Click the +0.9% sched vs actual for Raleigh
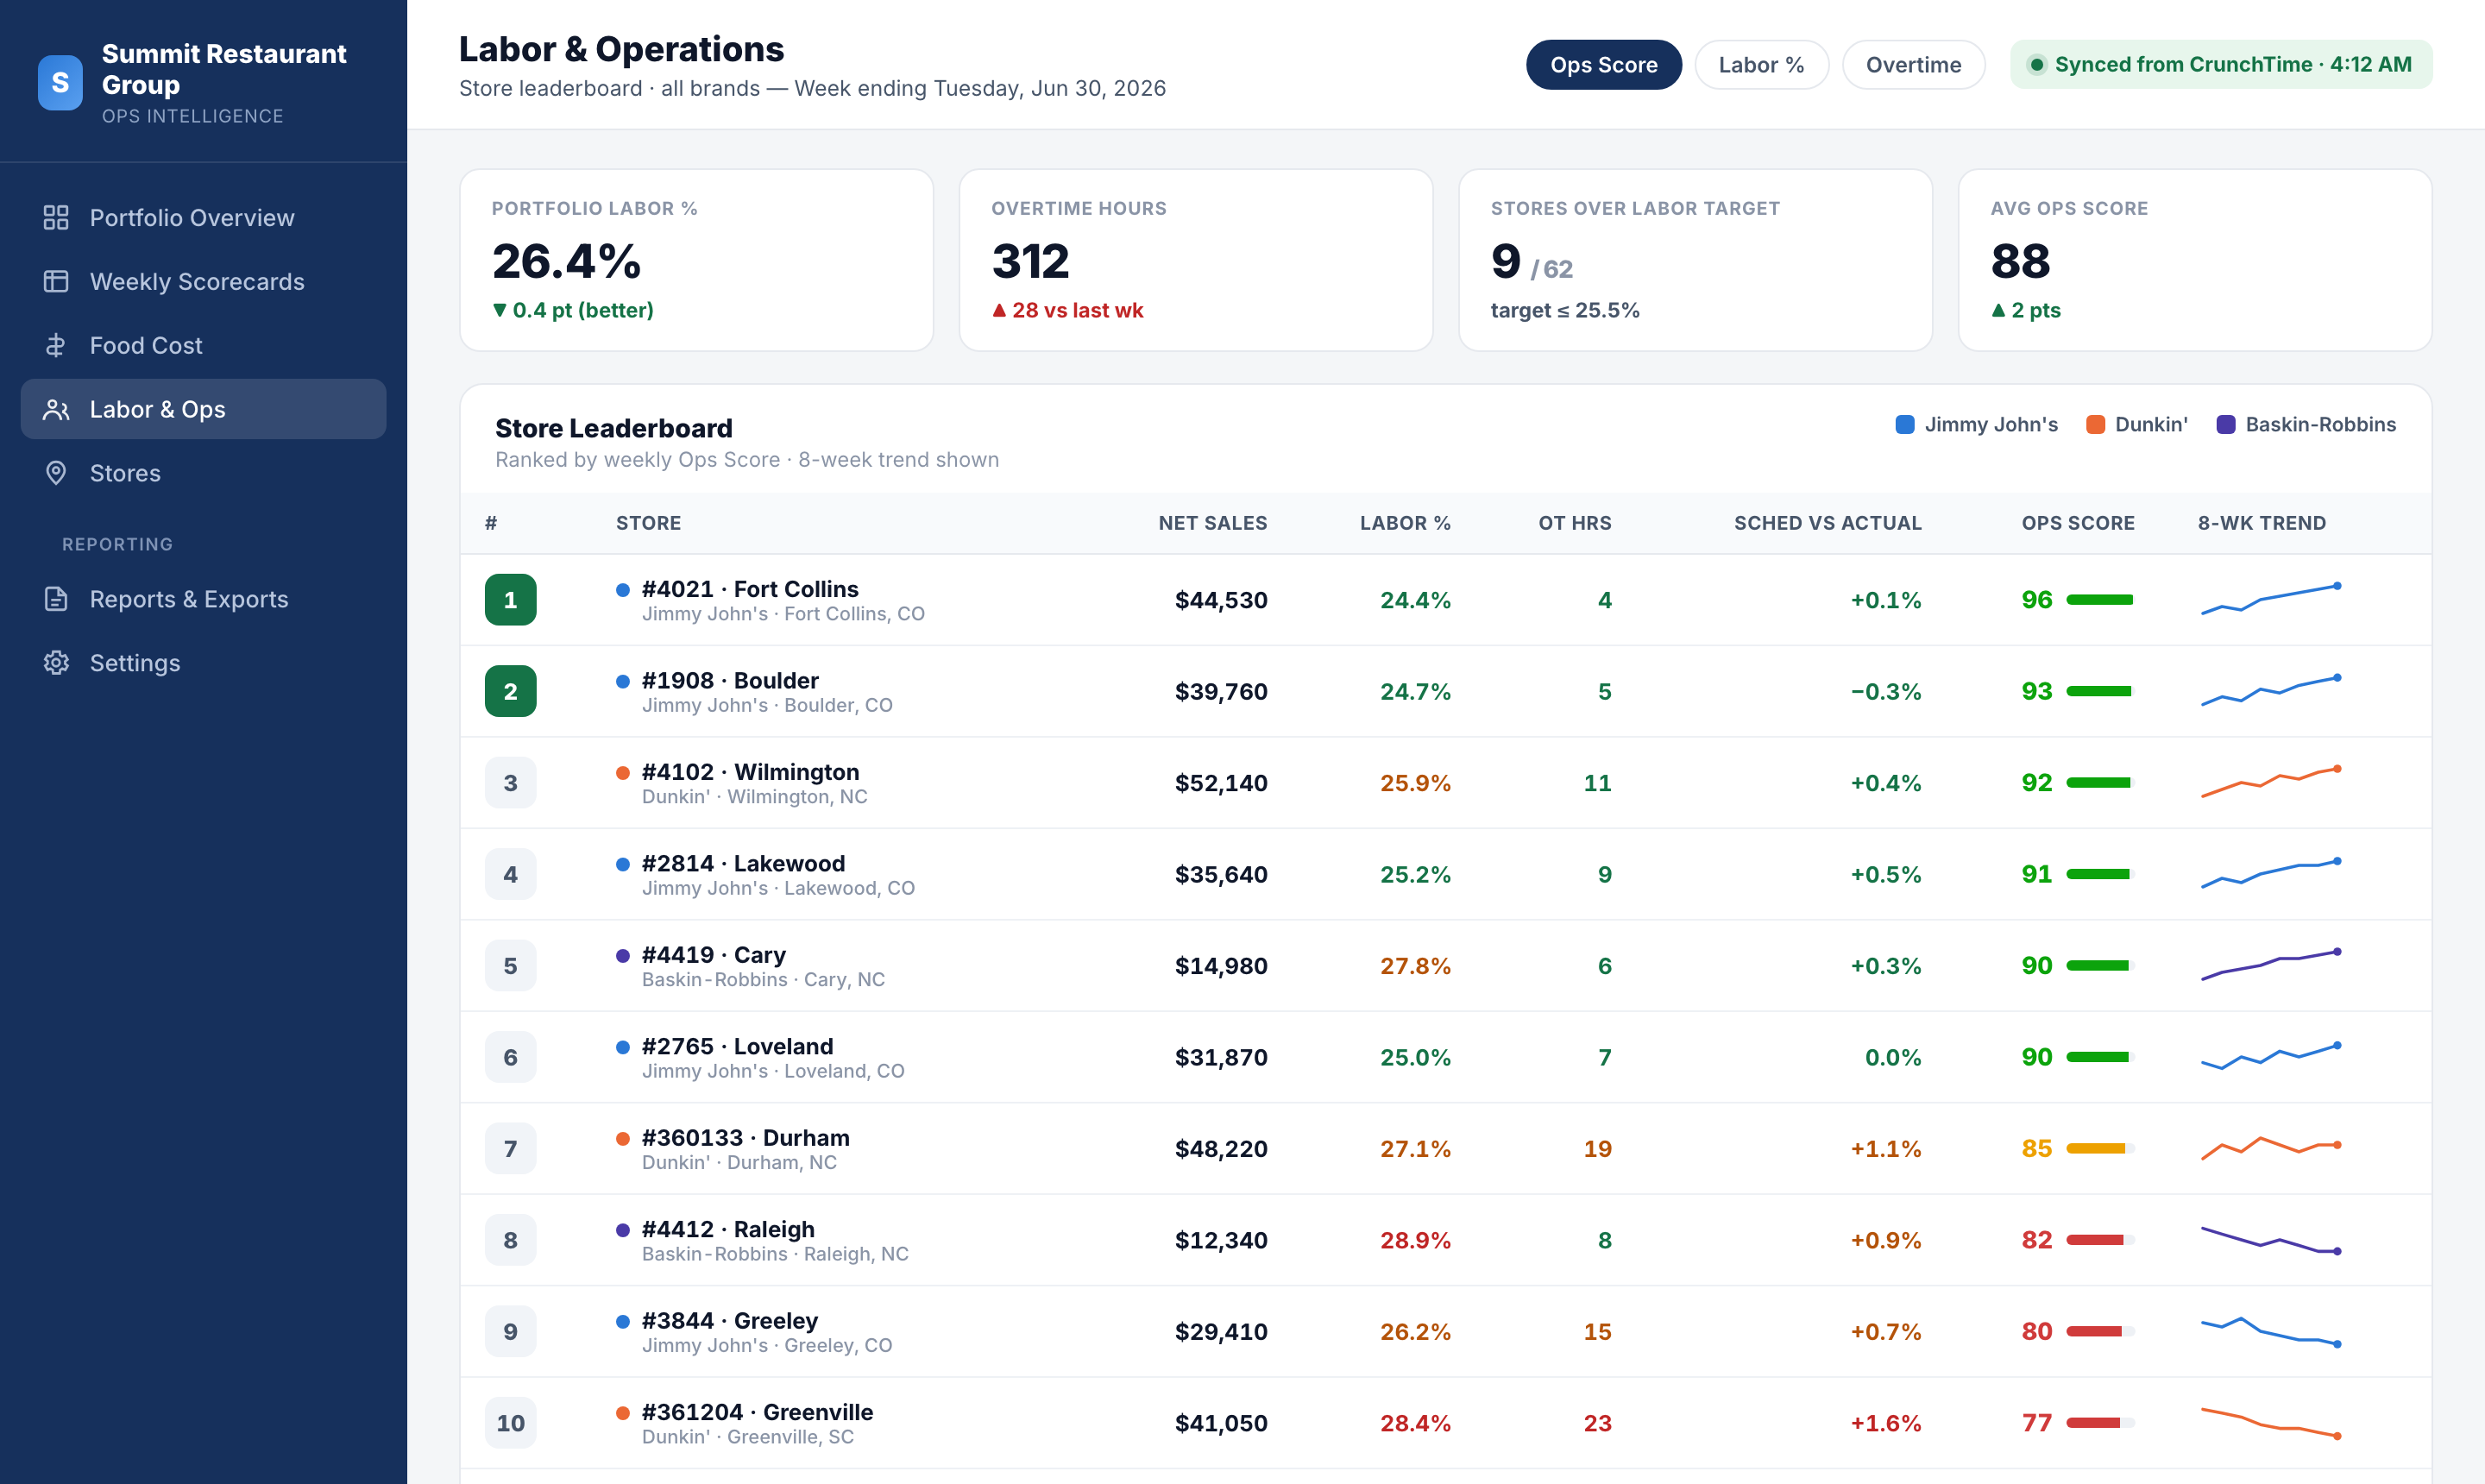2485x1484 pixels. pos(1886,1241)
